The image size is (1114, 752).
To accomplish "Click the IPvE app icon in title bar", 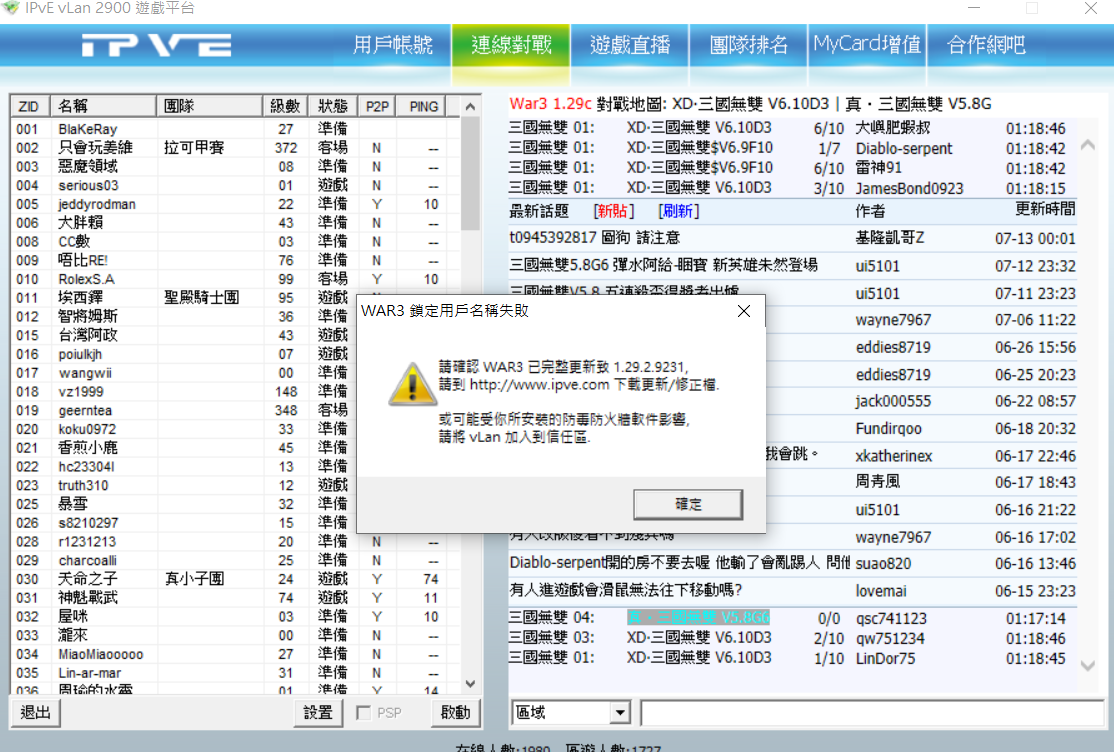I will 10,8.
